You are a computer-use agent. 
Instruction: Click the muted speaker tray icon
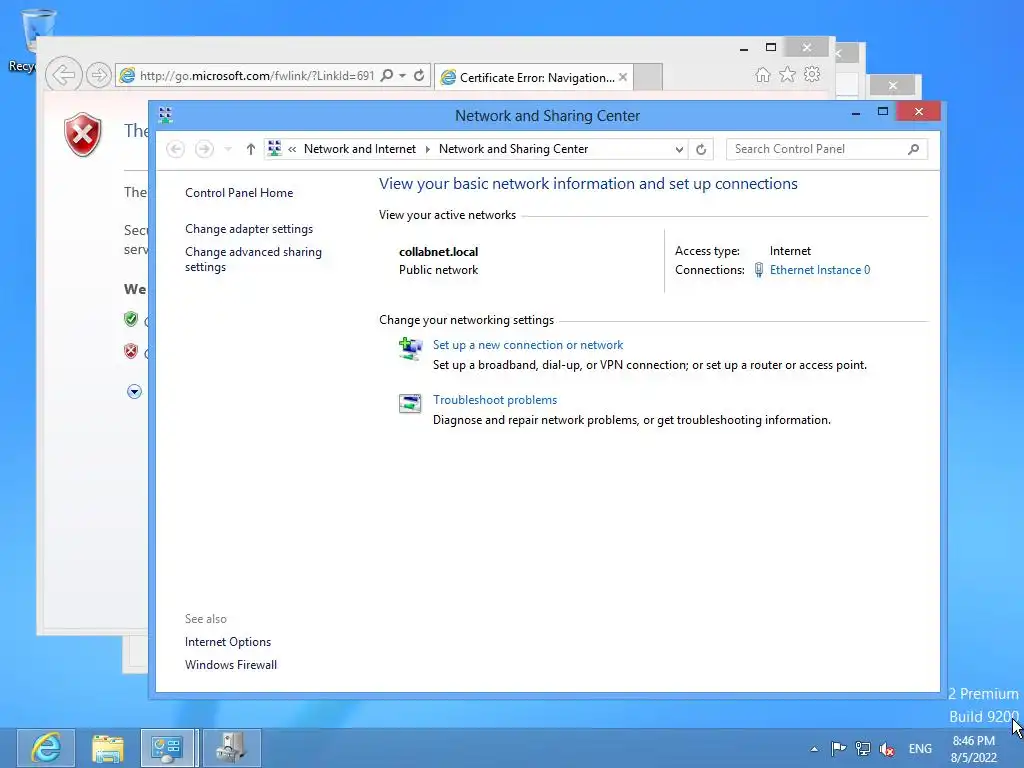887,749
